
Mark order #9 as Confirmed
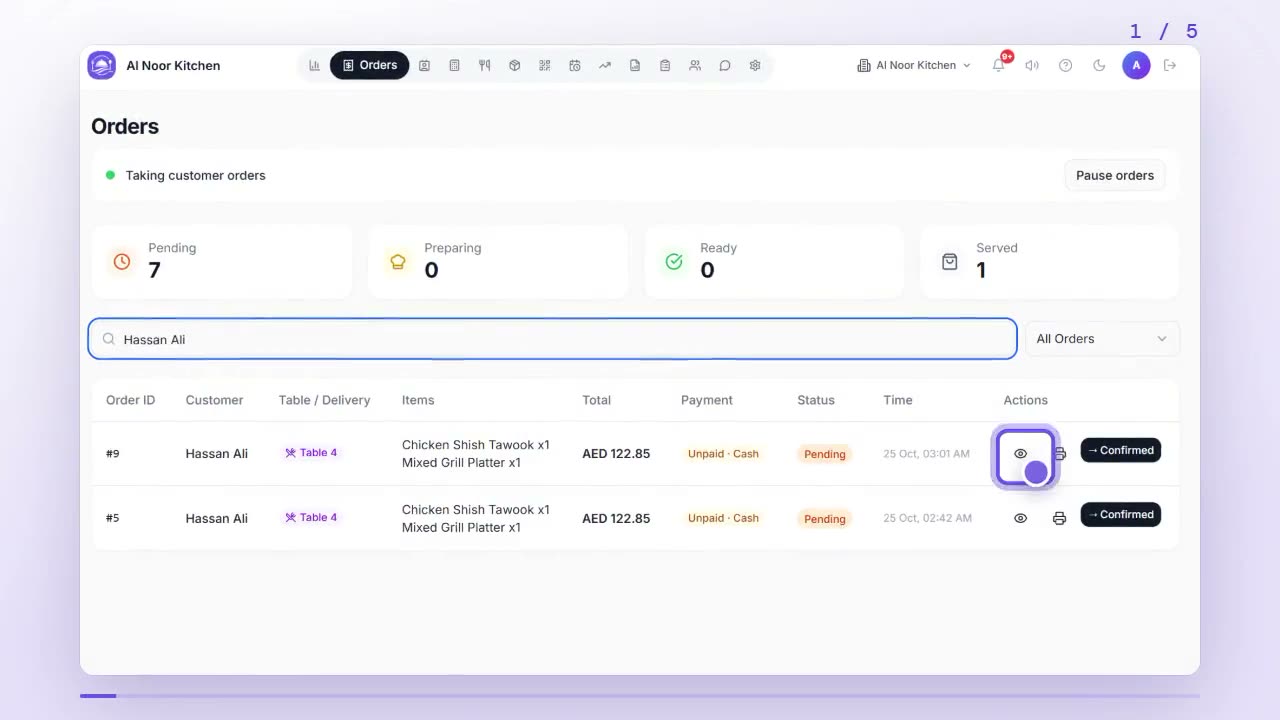1121,450
